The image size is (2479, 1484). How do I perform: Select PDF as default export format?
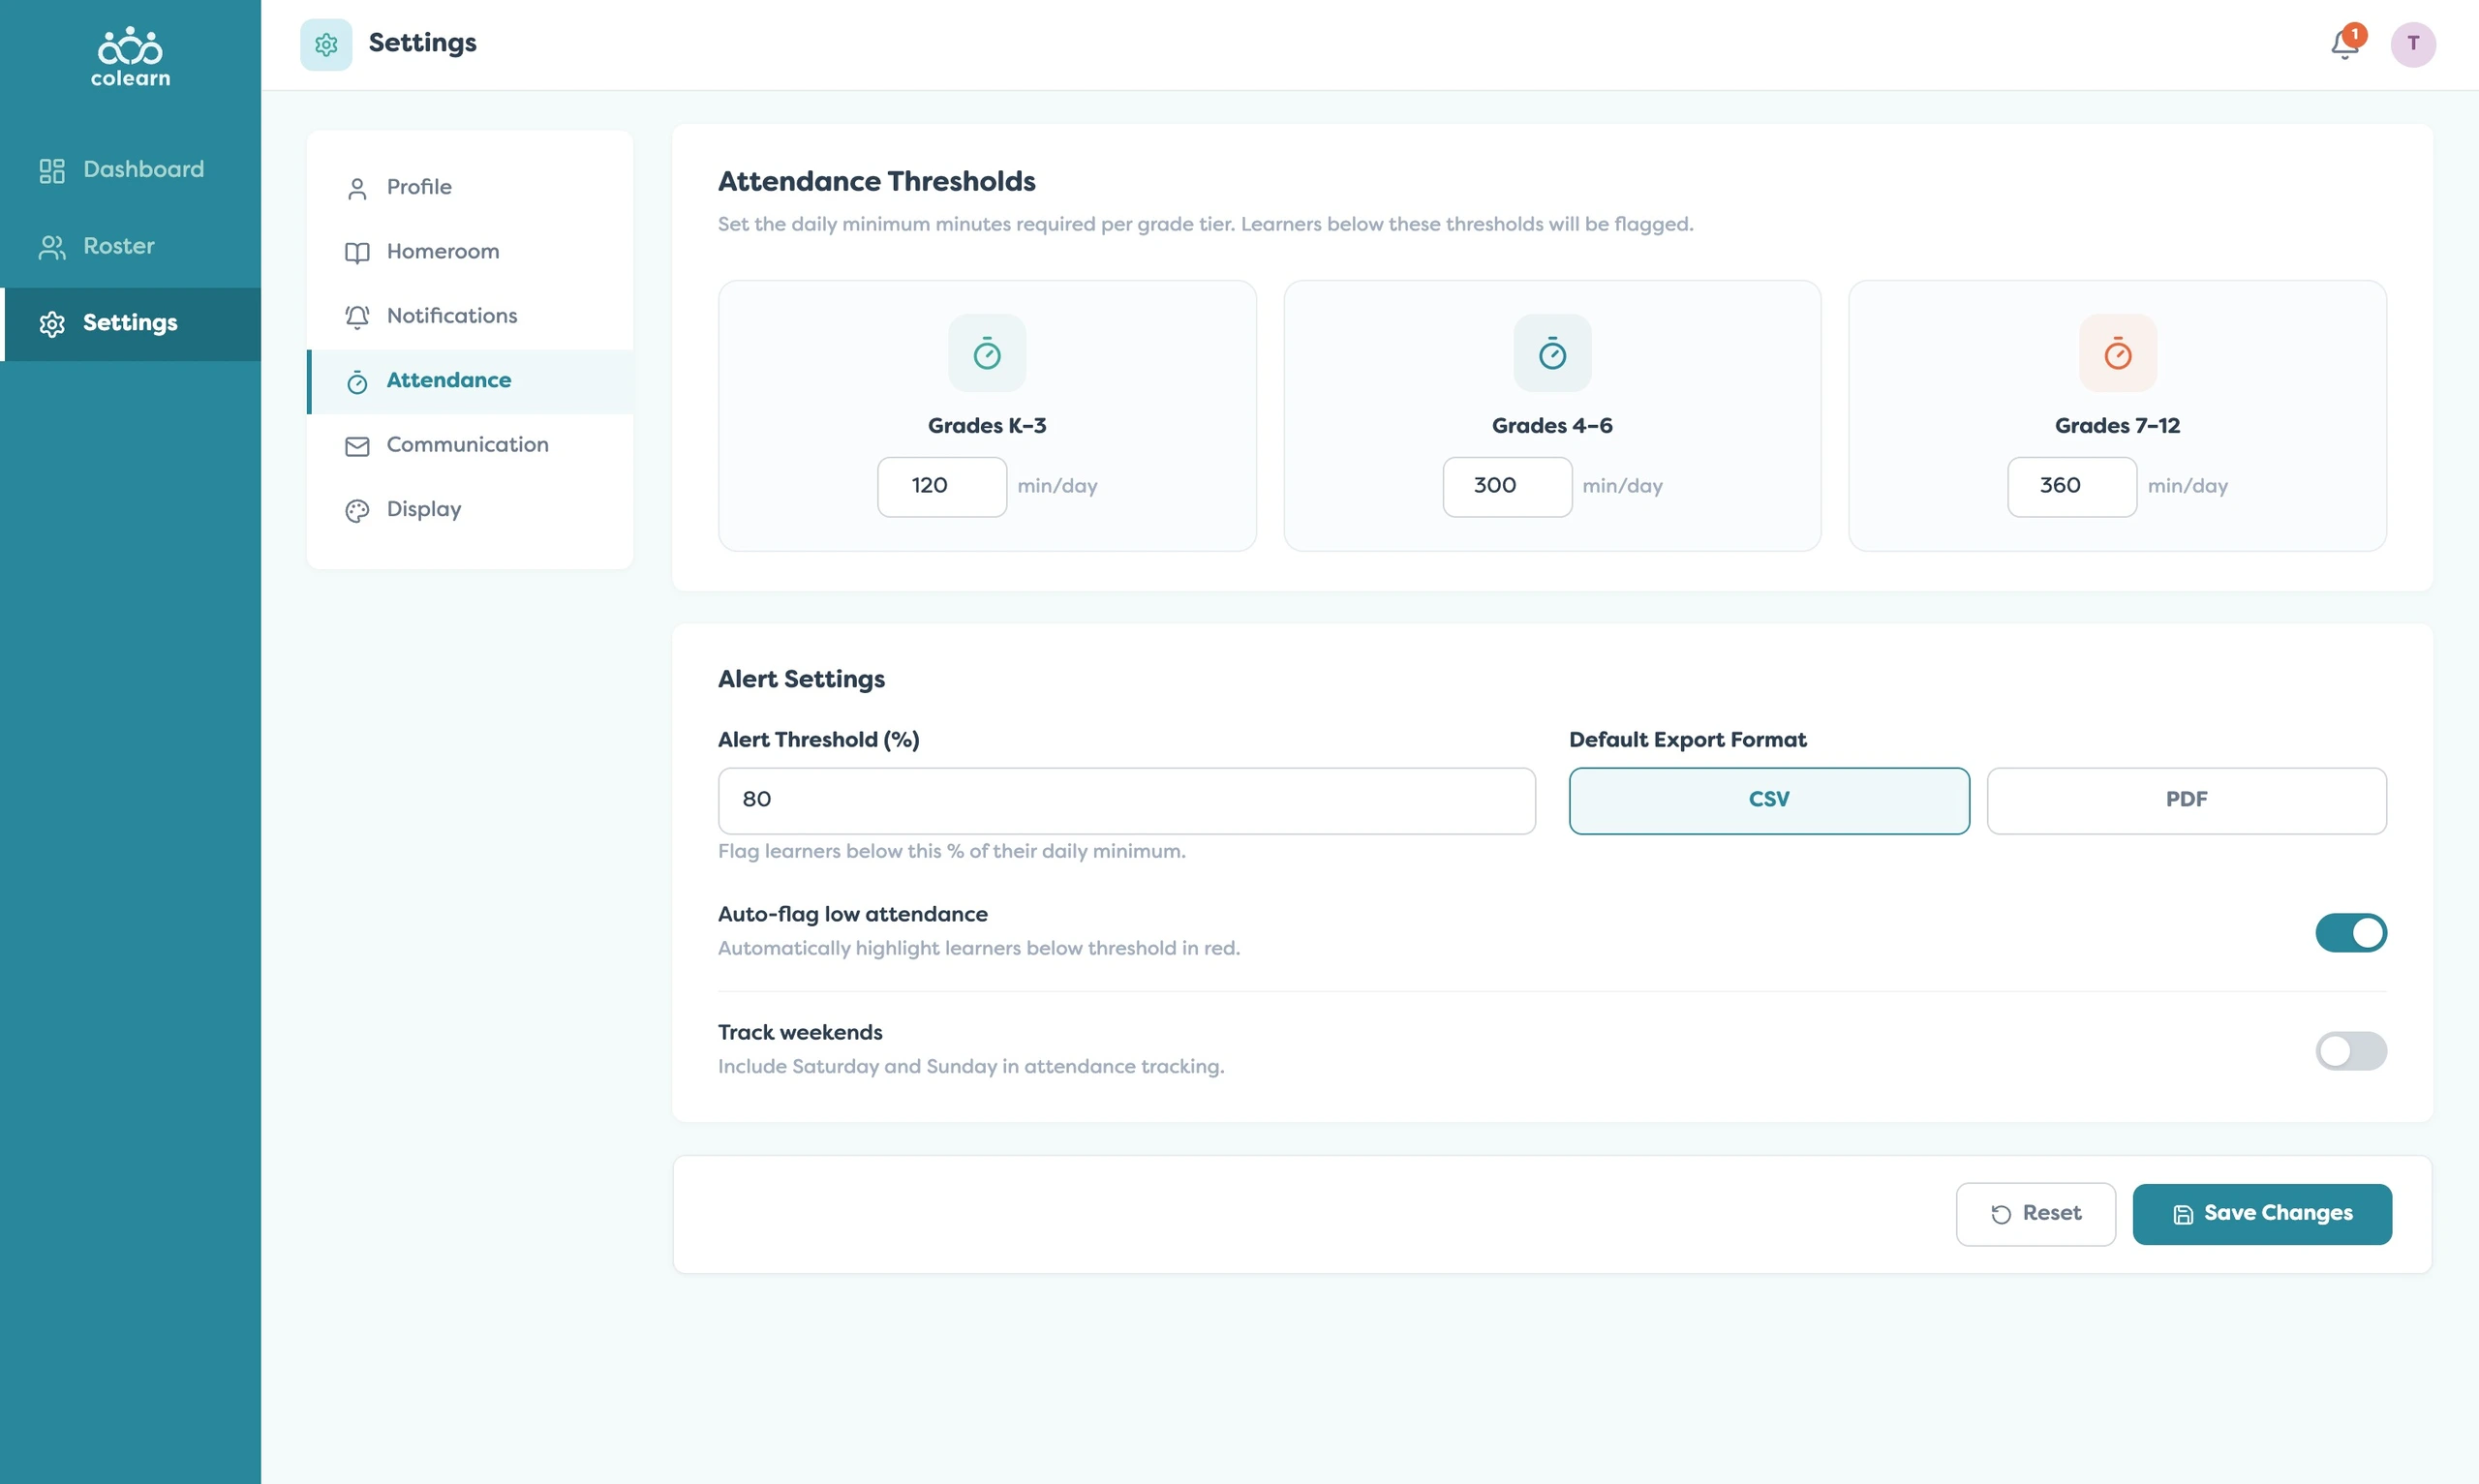[2186, 800]
